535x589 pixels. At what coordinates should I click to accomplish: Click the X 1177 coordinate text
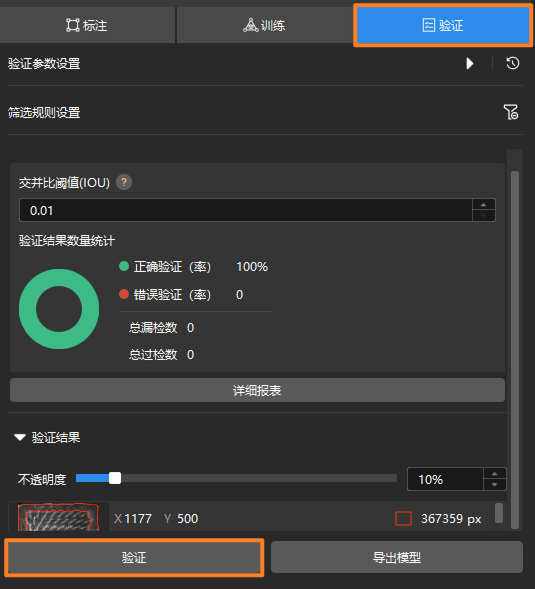pos(133,519)
